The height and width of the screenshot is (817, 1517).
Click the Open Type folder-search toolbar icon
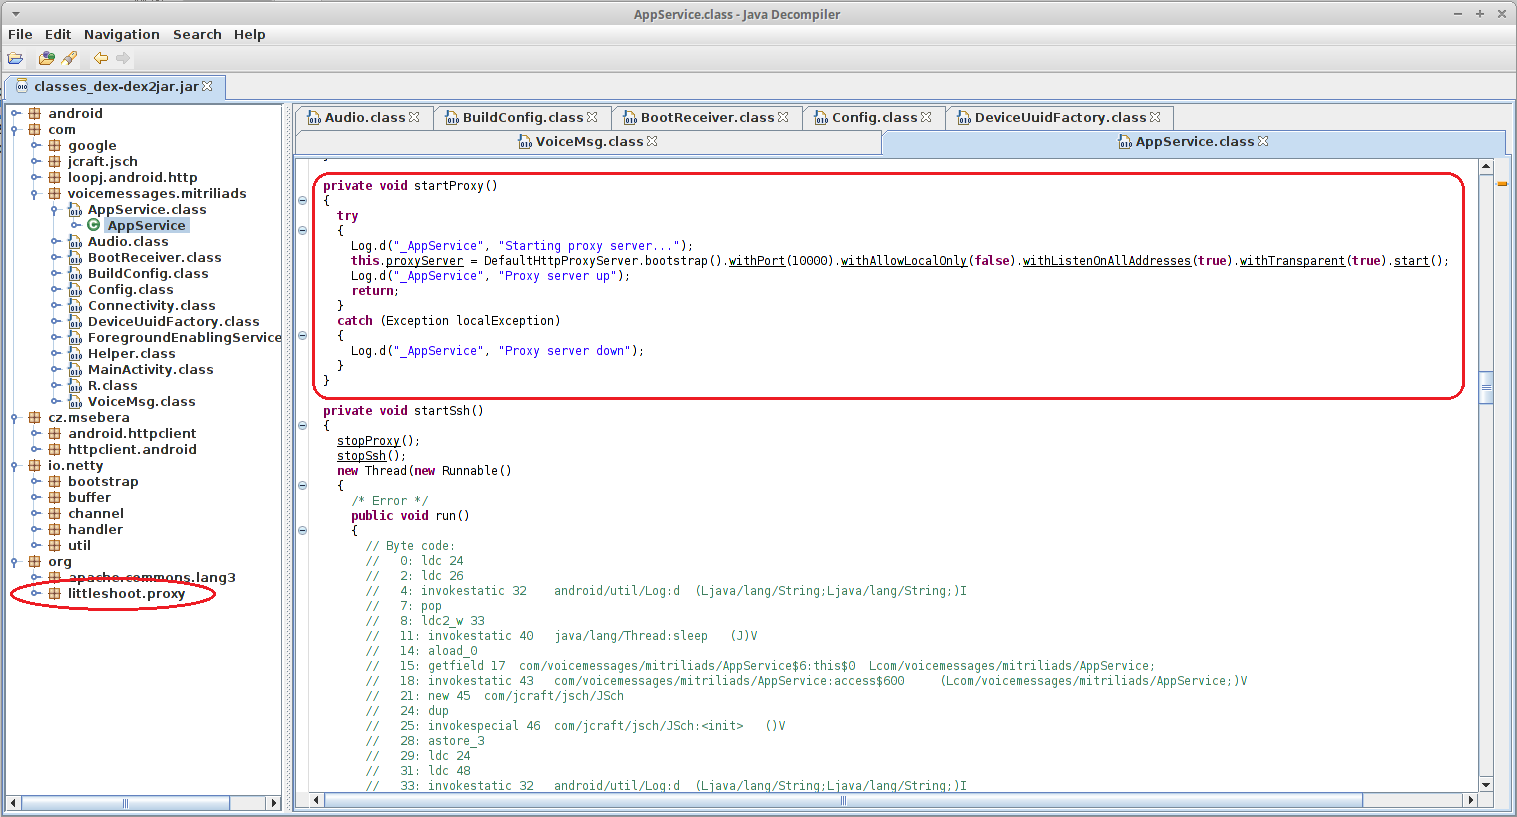[x=46, y=58]
